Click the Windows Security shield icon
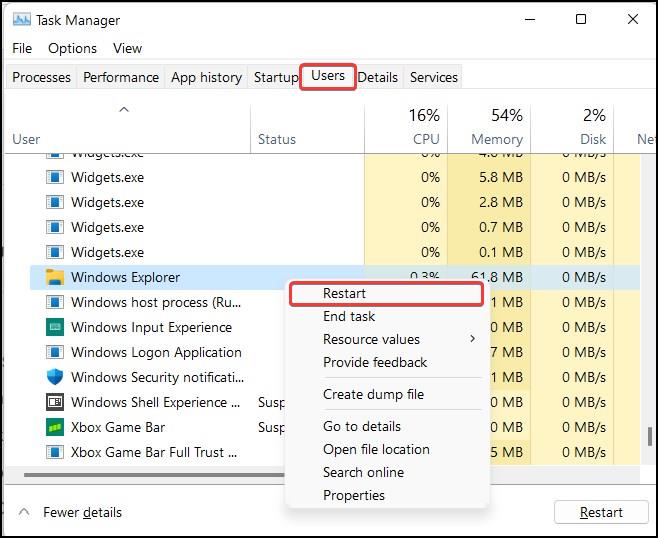 (x=55, y=377)
